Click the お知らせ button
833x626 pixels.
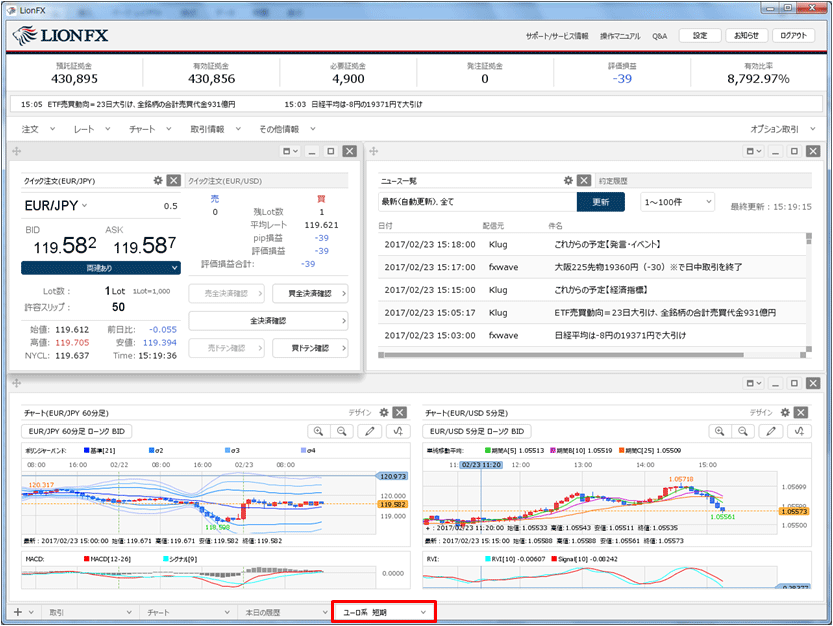point(746,36)
